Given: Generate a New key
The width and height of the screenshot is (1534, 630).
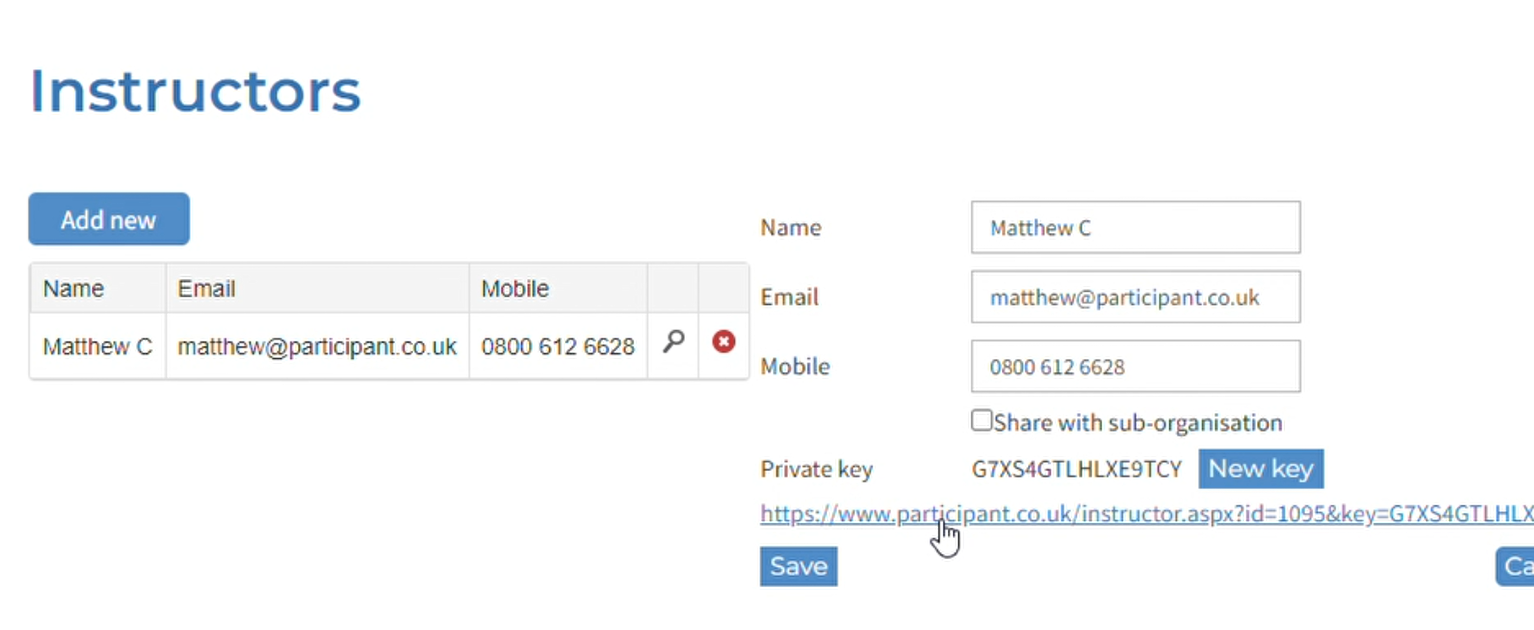Looking at the screenshot, I should tap(1261, 469).
